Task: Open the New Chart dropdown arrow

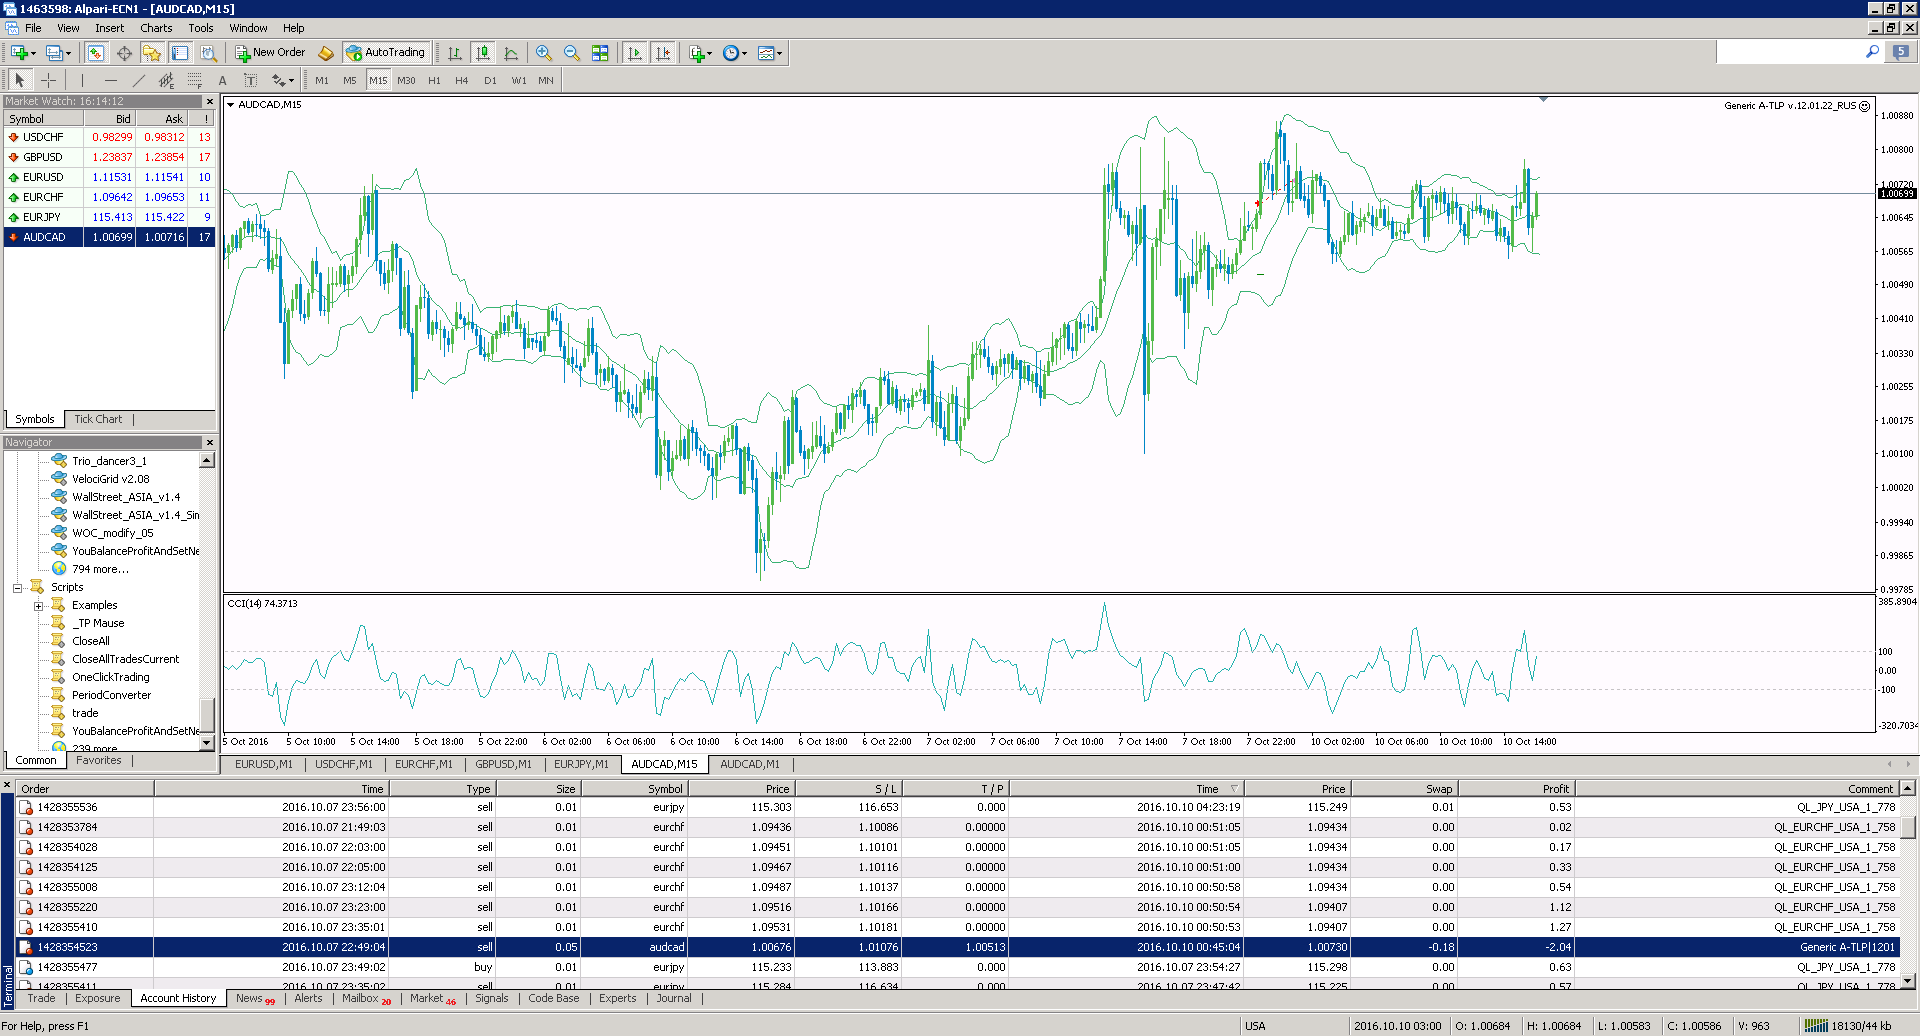Action: coord(33,53)
